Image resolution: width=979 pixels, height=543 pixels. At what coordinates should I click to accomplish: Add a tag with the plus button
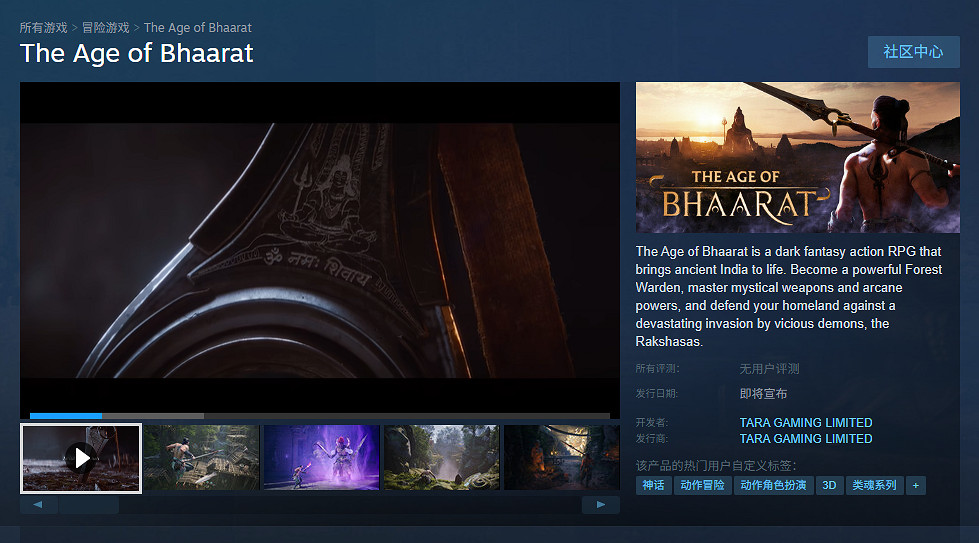916,486
